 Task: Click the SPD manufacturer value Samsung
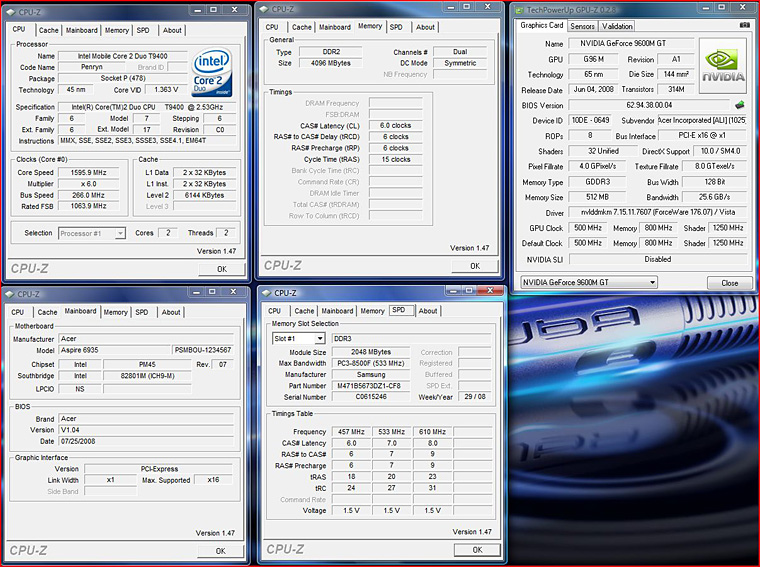pyautogui.click(x=371, y=375)
